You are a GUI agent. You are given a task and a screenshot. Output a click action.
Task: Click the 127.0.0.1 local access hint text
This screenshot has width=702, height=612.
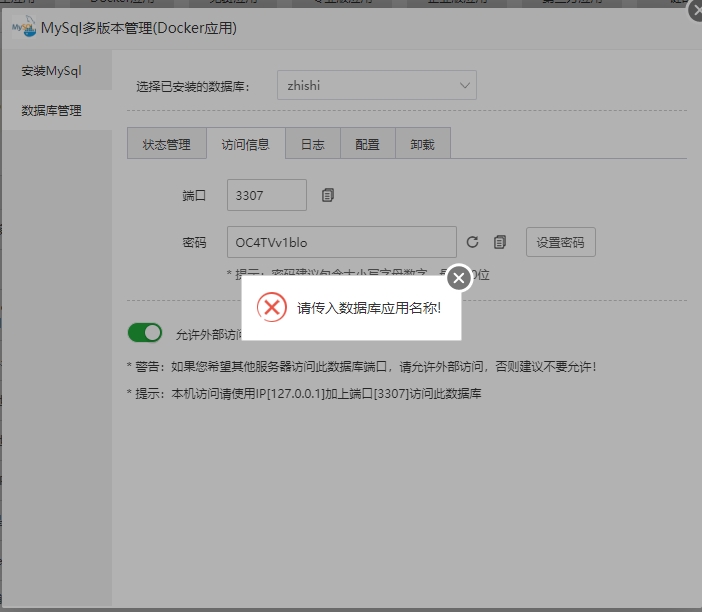(304, 394)
